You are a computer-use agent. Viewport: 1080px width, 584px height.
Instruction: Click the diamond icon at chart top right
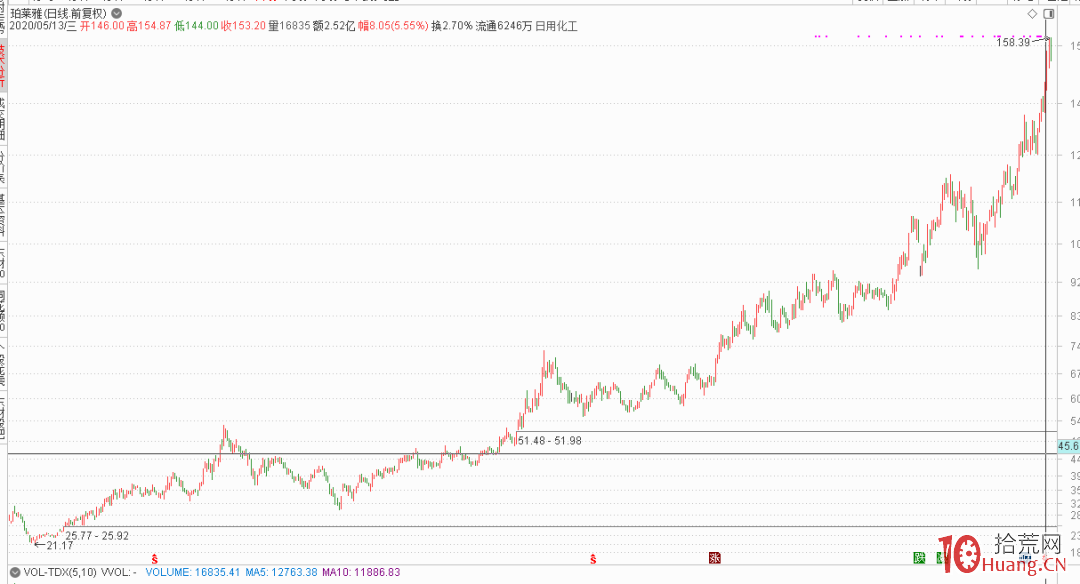tap(1032, 14)
